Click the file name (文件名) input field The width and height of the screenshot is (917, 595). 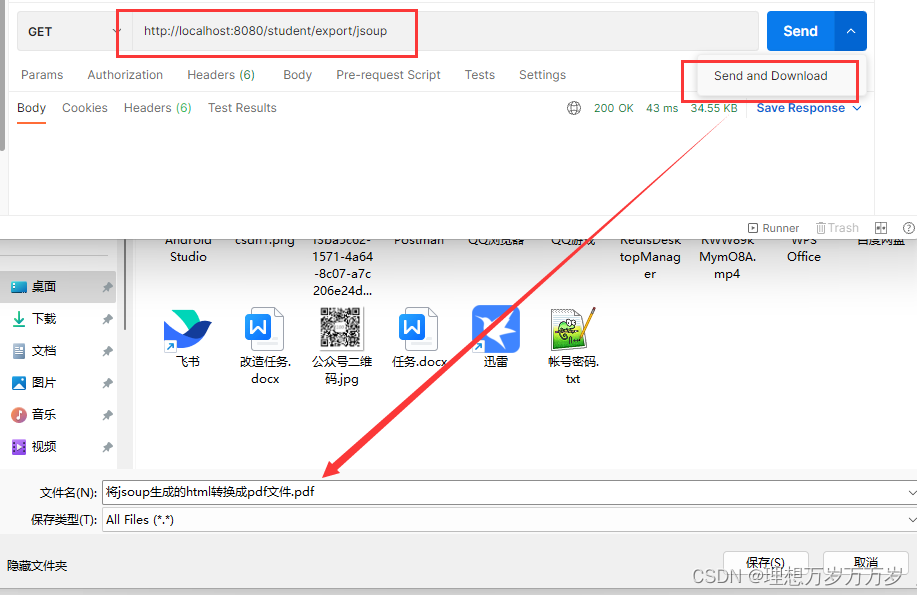(x=505, y=493)
